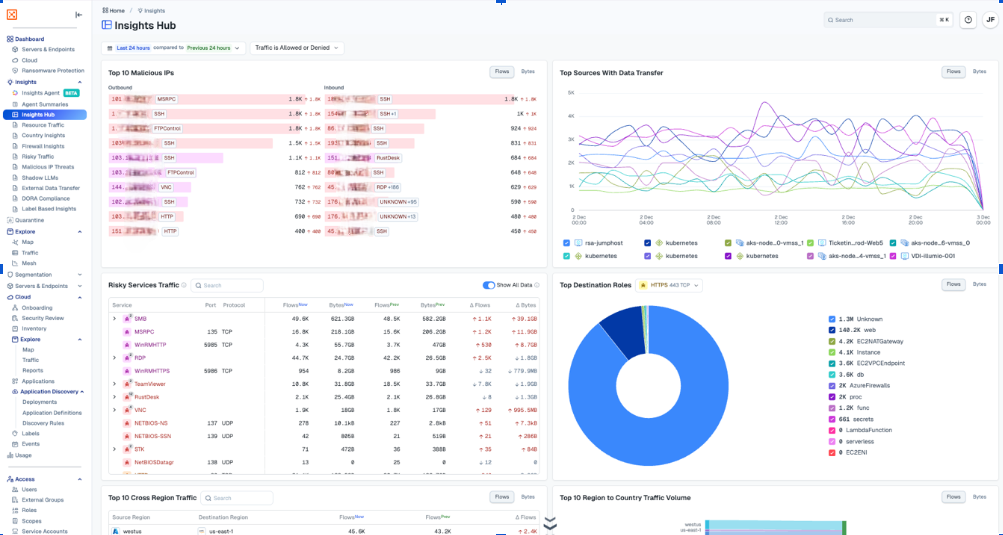
Task: Open the clock history icon beside search
Action: click(x=968, y=20)
